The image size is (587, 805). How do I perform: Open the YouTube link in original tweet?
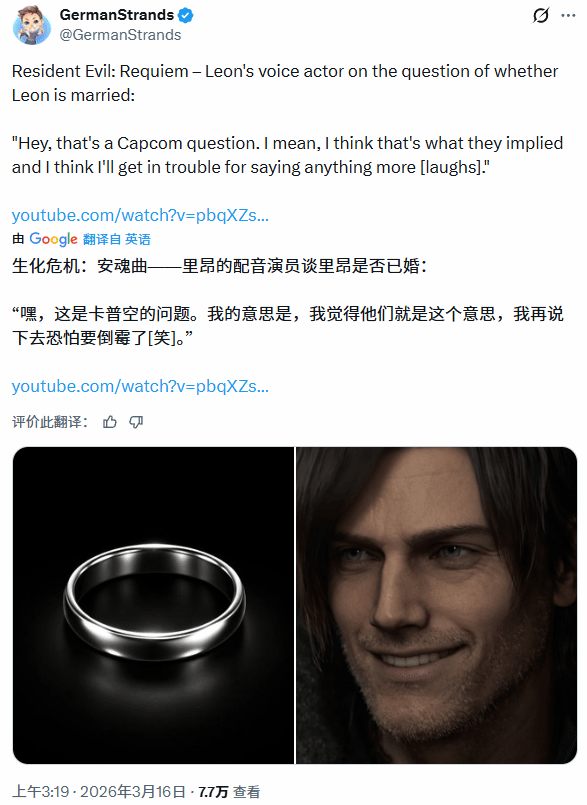tap(140, 215)
